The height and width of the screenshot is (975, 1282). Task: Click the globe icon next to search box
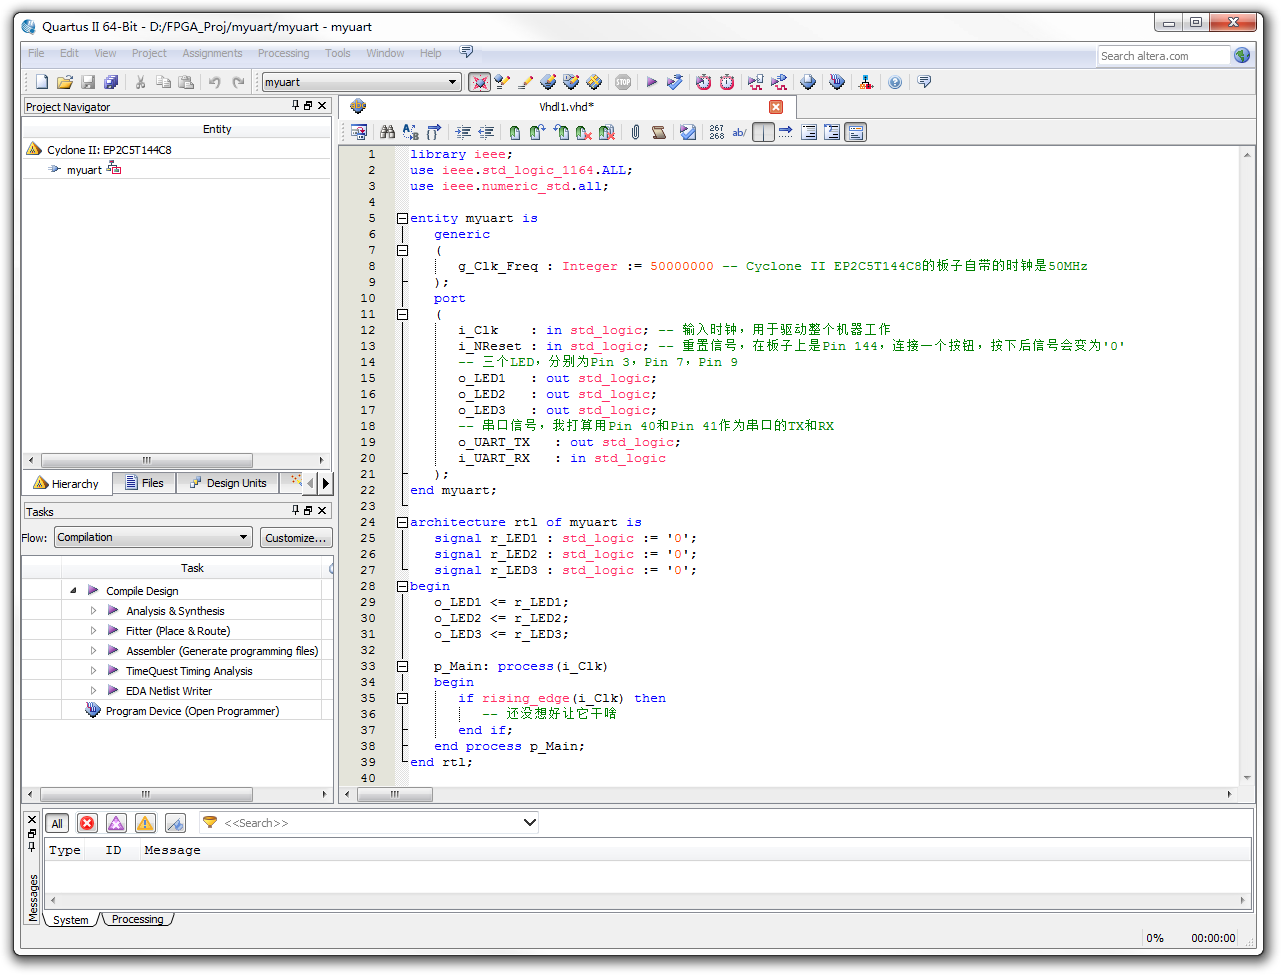[x=1242, y=55]
